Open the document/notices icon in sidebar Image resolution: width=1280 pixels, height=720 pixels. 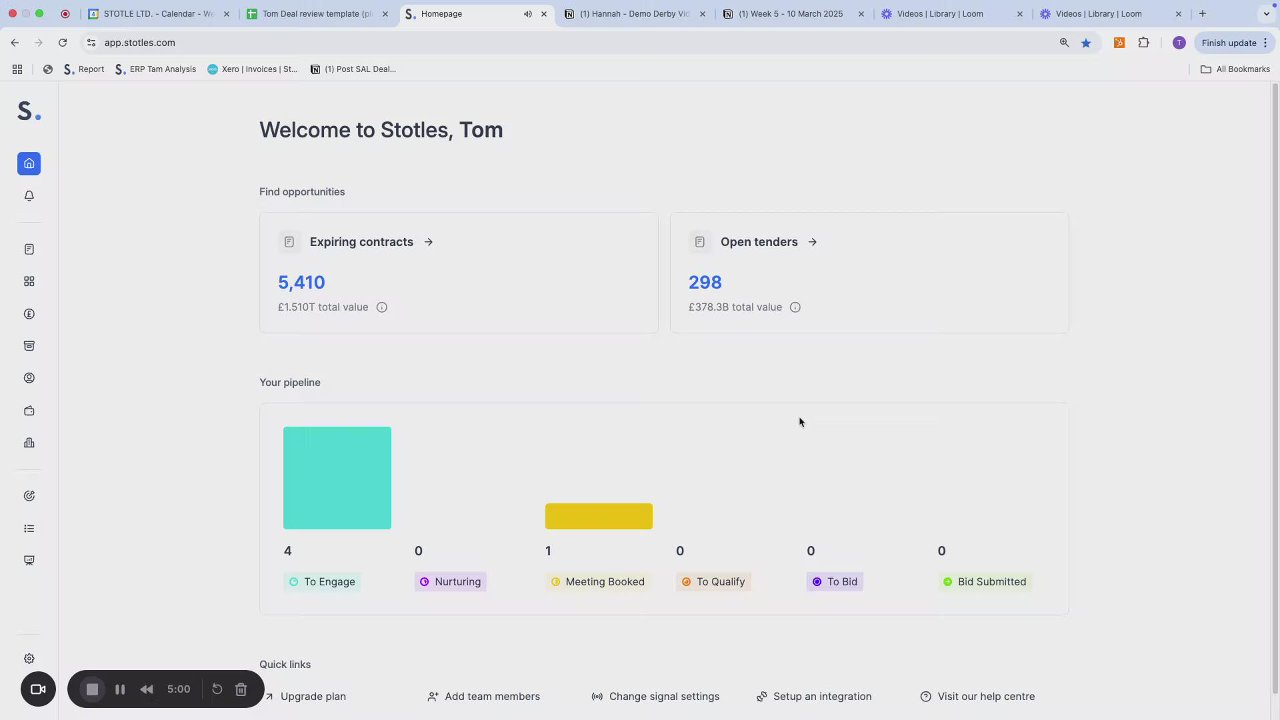pos(29,249)
